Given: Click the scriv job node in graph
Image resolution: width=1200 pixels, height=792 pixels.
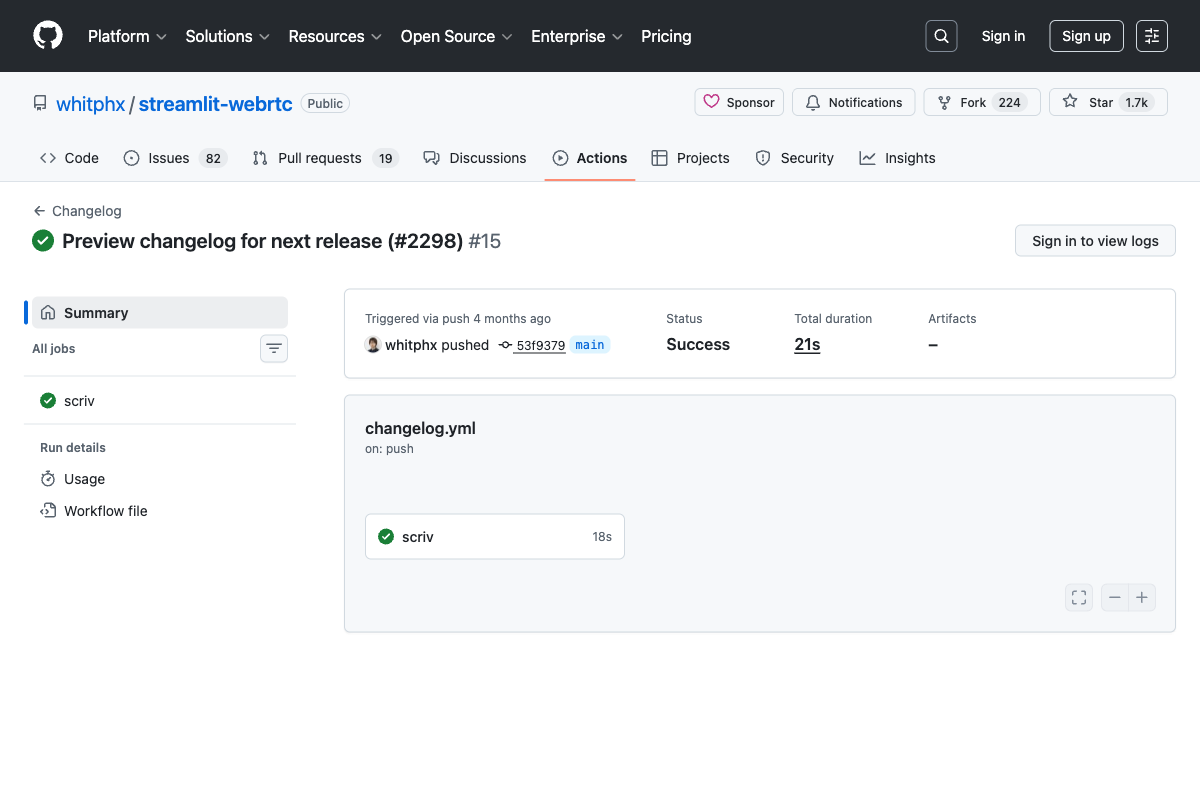Looking at the screenshot, I should pyautogui.click(x=495, y=537).
